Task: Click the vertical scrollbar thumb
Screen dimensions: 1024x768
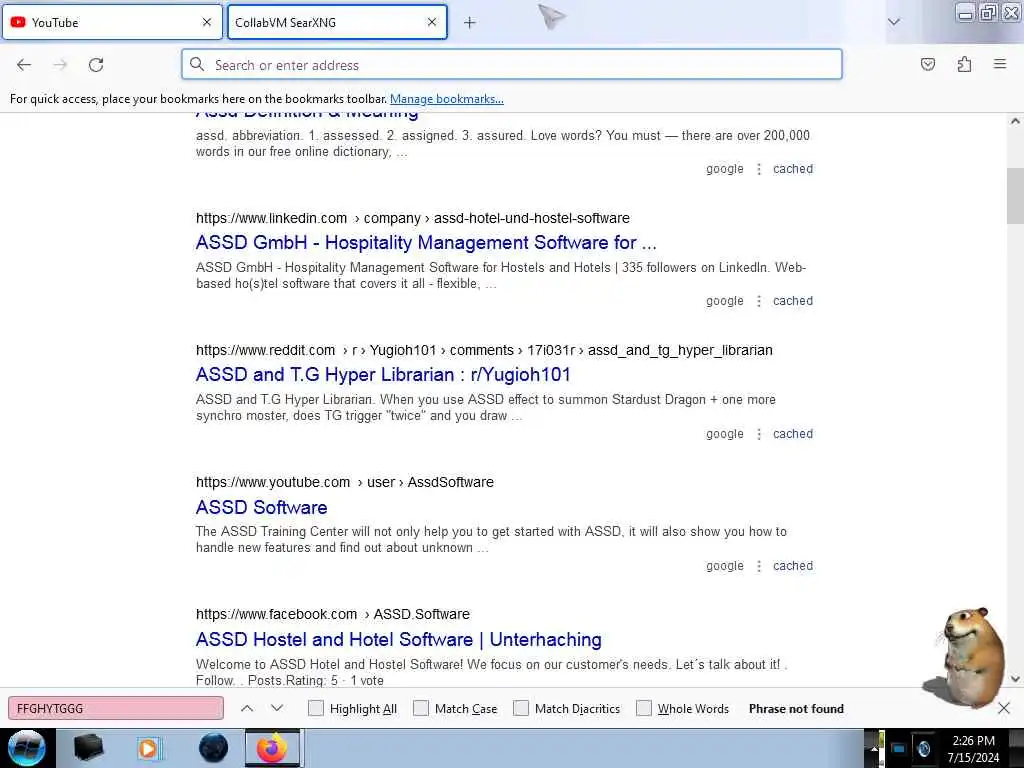Action: click(1015, 196)
